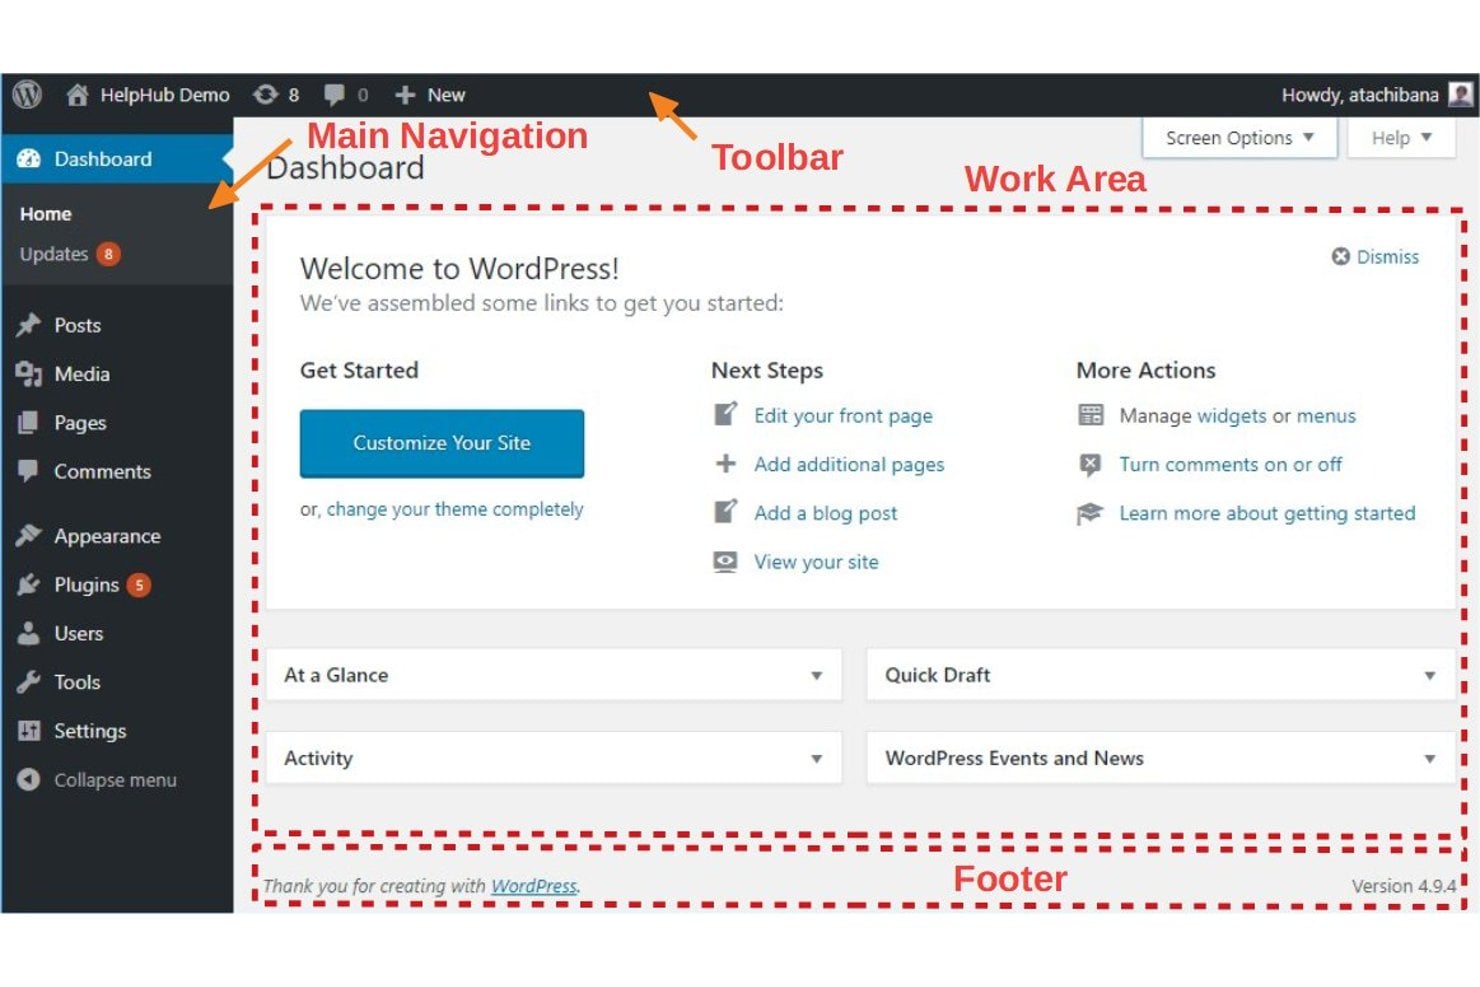This screenshot has width=1480, height=987.
Task: Open the Edit your front page link
Action: (x=843, y=416)
